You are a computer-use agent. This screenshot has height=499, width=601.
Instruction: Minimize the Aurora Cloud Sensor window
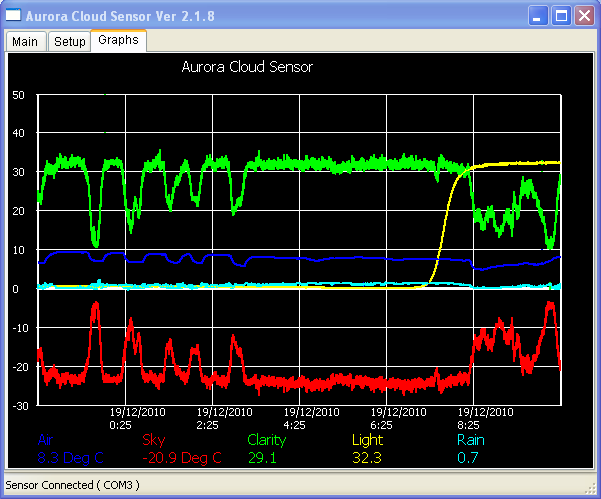tap(538, 15)
